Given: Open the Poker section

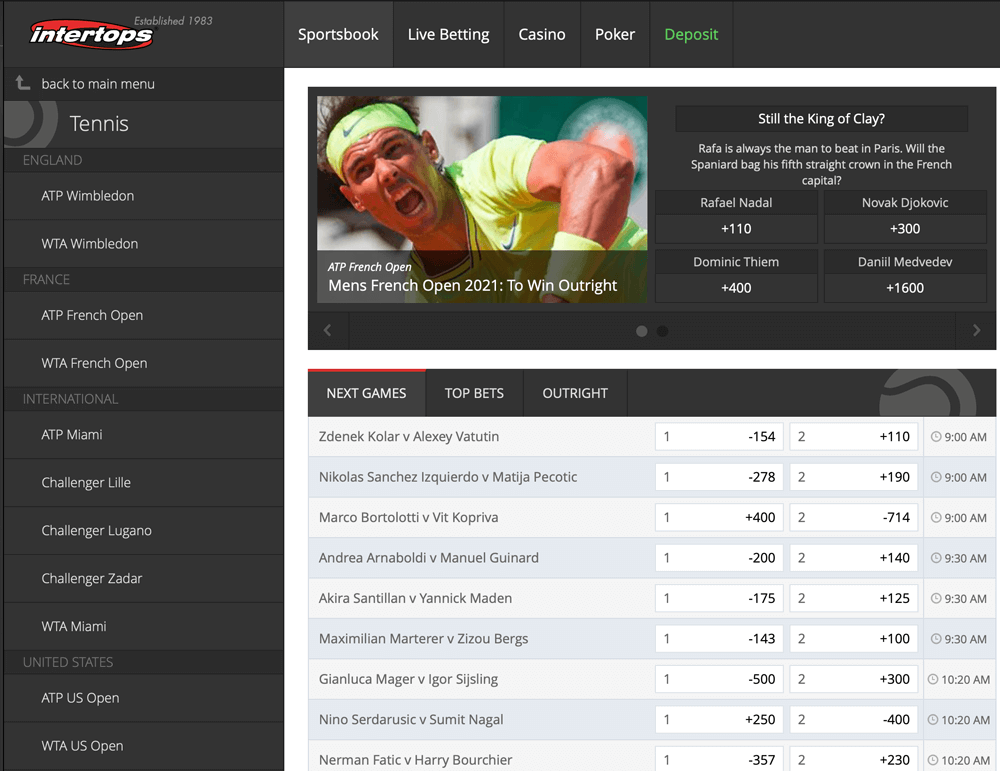Looking at the screenshot, I should (x=615, y=34).
